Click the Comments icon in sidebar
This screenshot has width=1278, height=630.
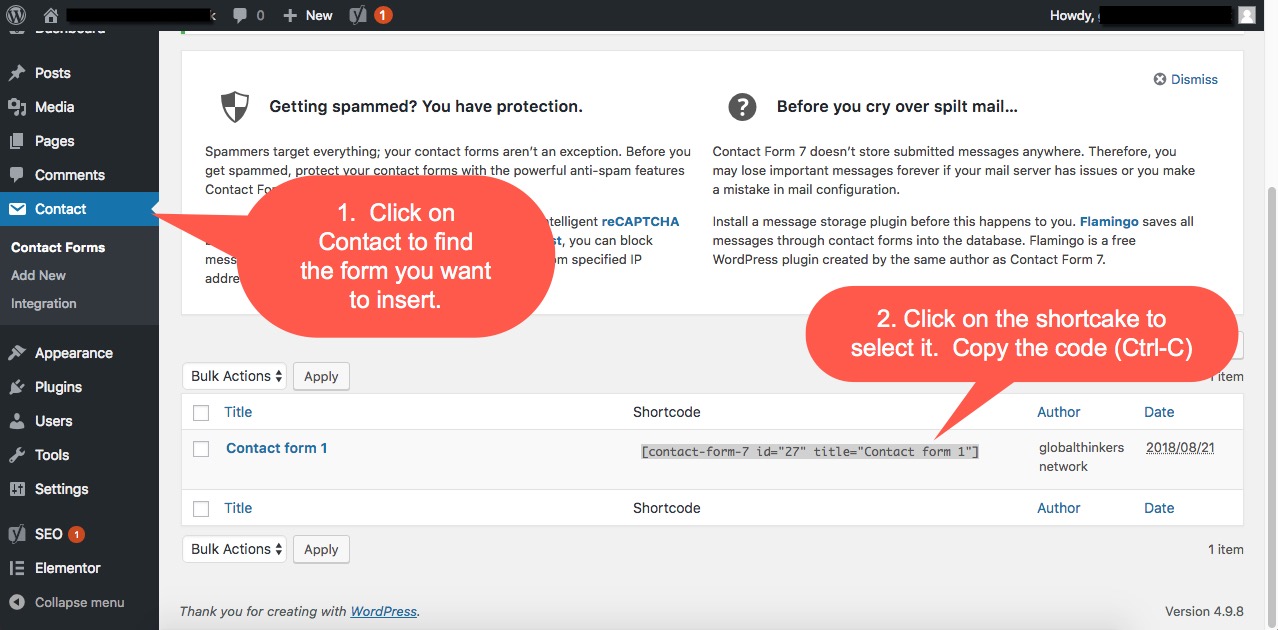coord(16,175)
